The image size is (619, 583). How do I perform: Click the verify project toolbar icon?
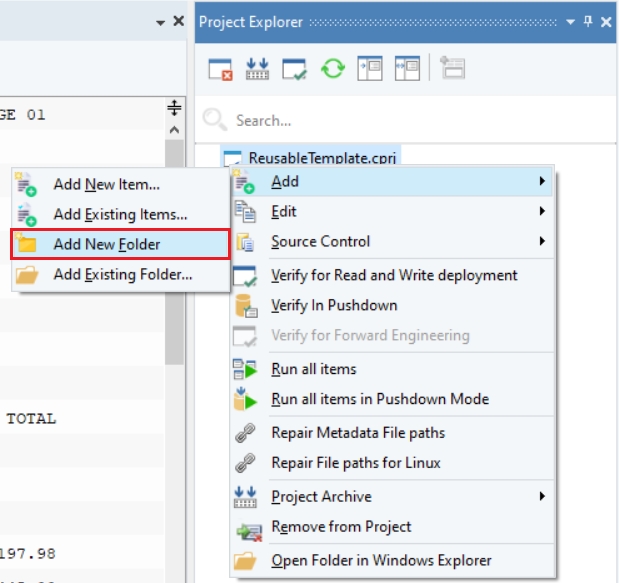tap(294, 68)
